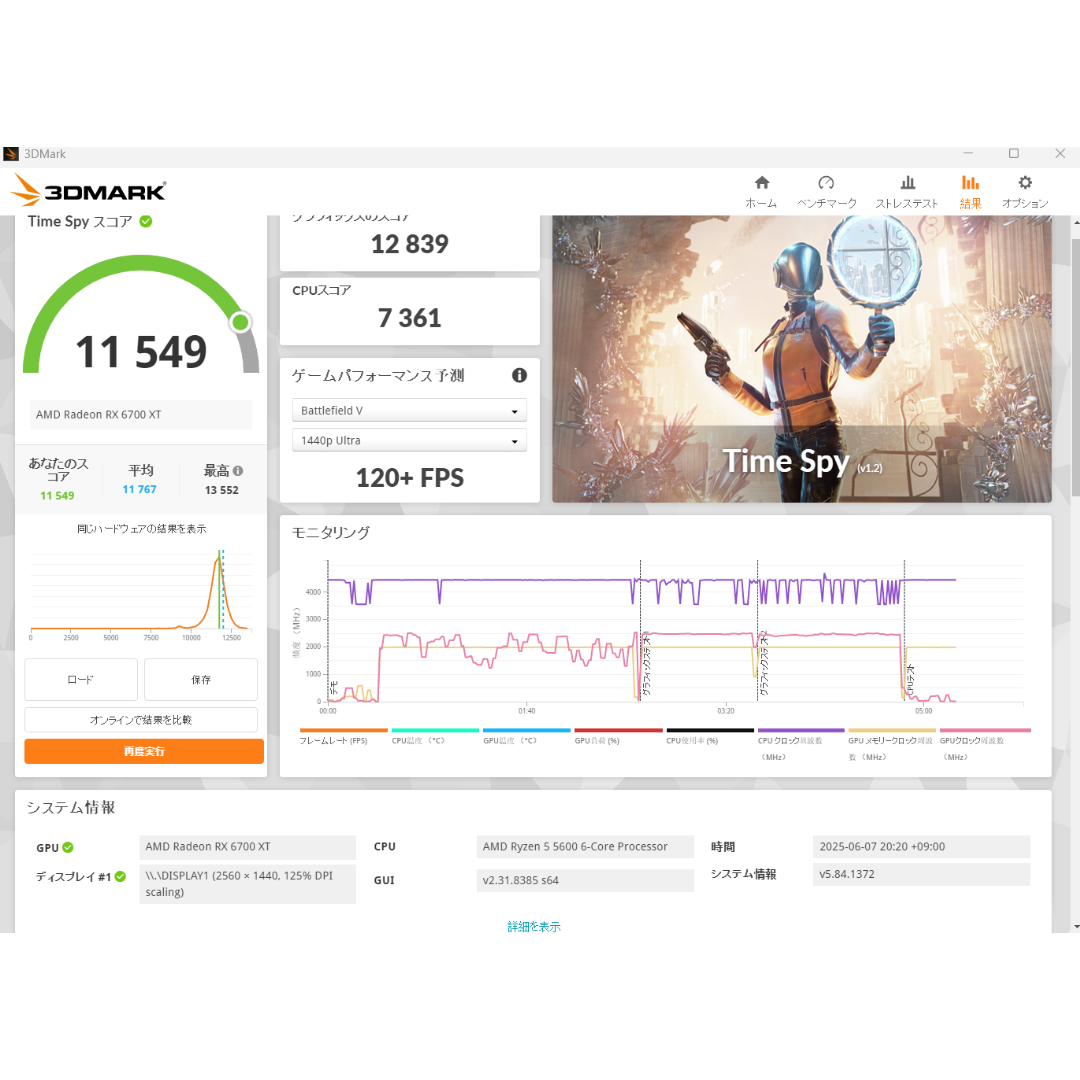Viewport: 1080px width, 1080px height.
Task: Open the オプション gear icon
Action: coord(1025,183)
